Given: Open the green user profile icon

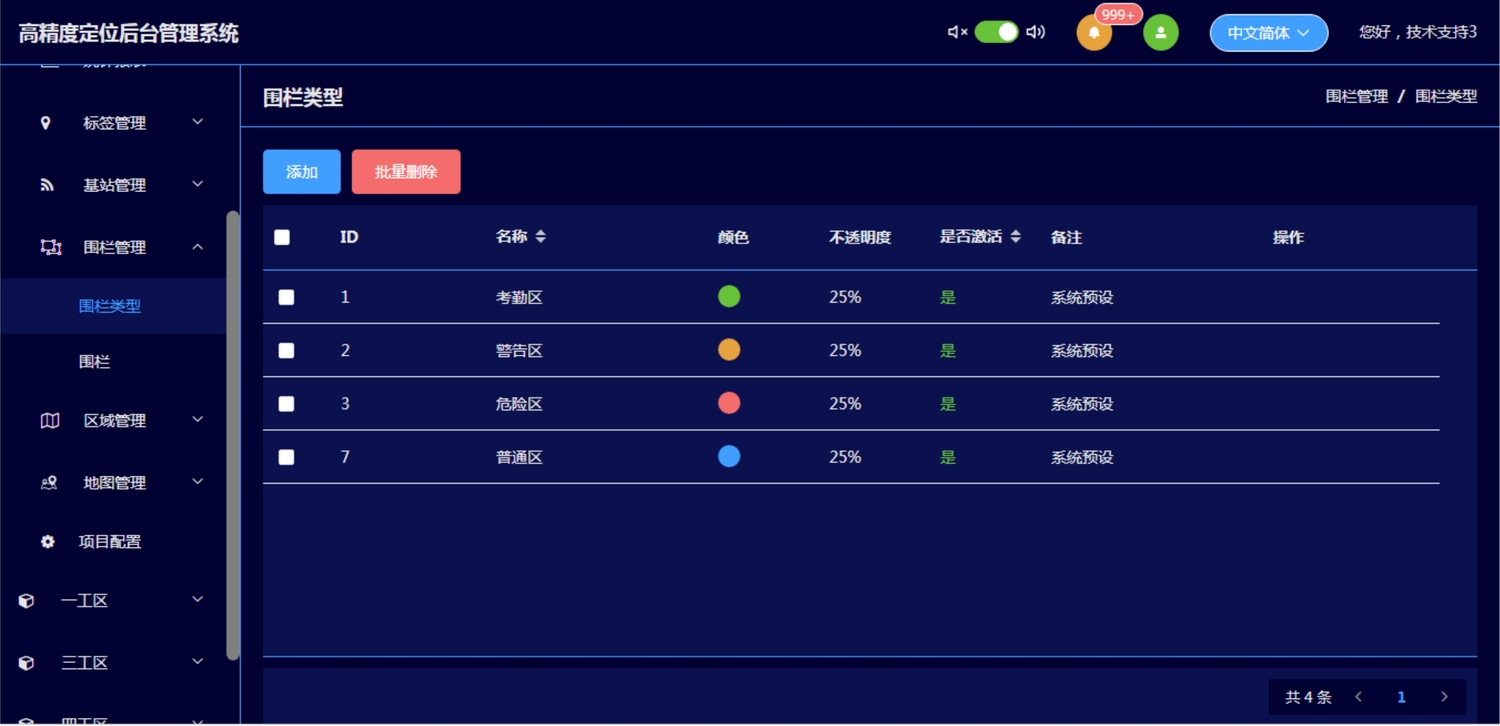Looking at the screenshot, I should click(x=1161, y=33).
